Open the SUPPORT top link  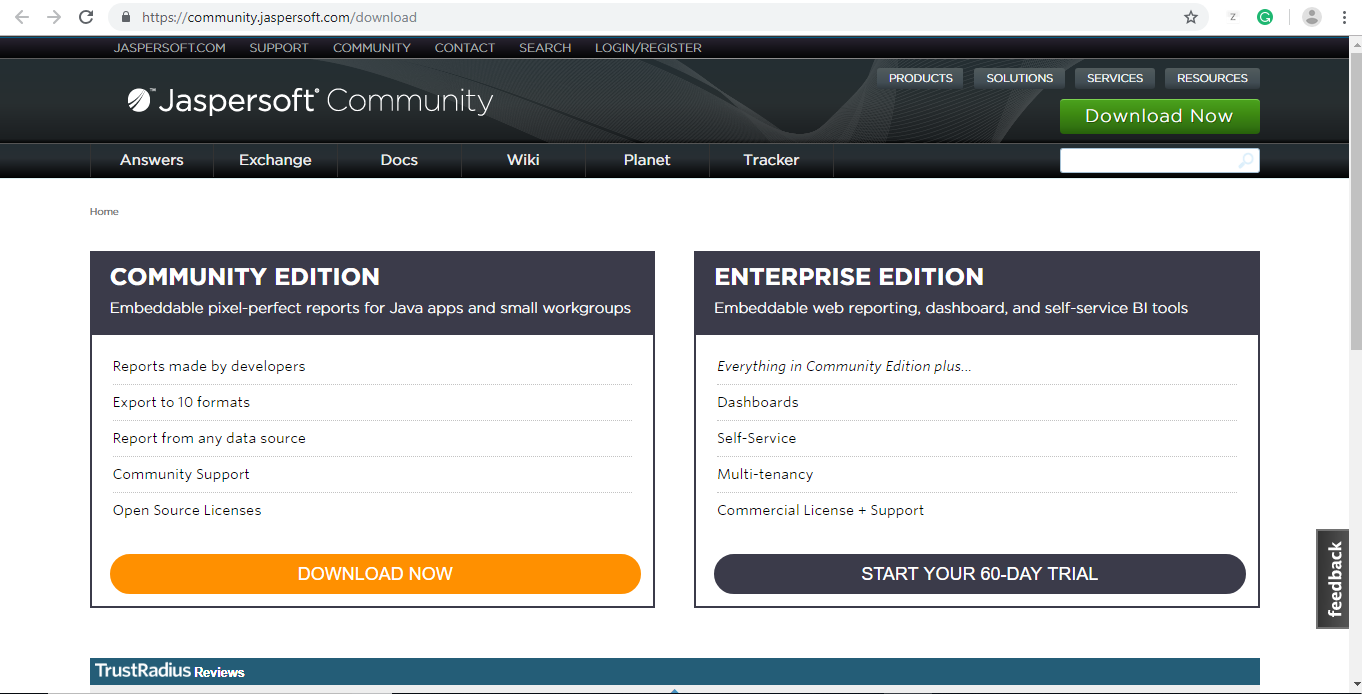279,47
